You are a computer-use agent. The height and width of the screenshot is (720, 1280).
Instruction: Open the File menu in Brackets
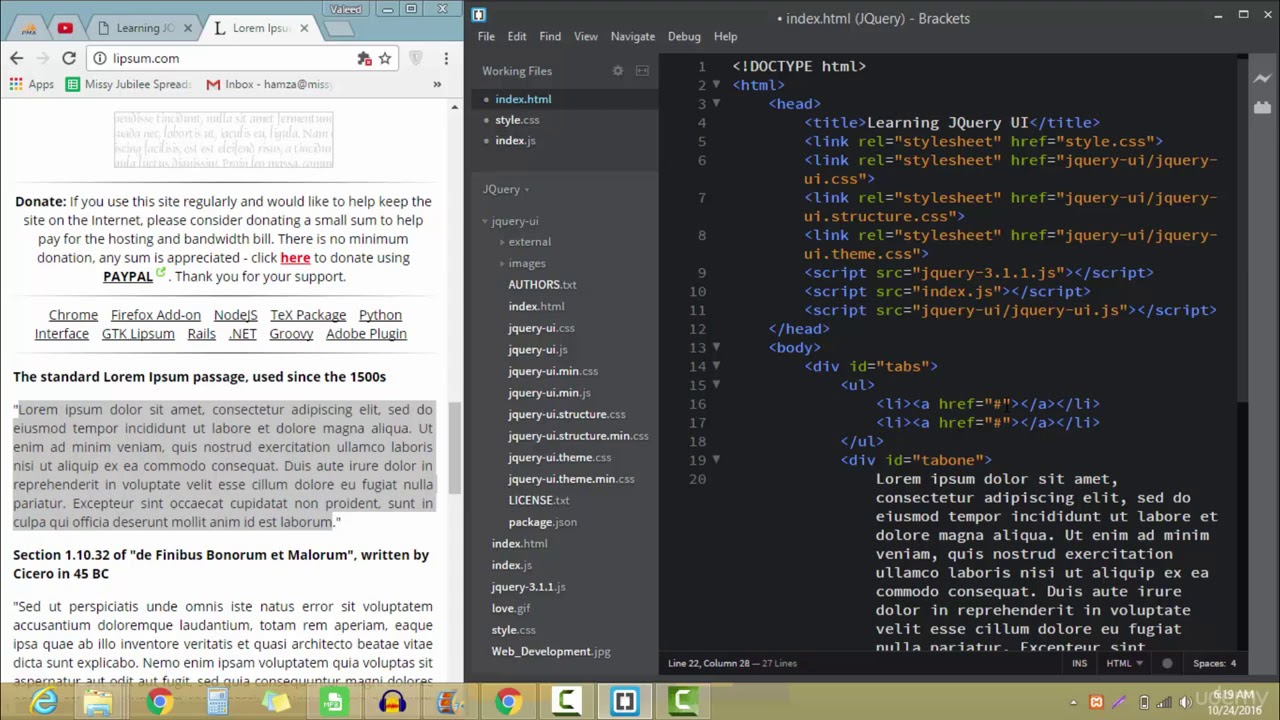tap(486, 37)
